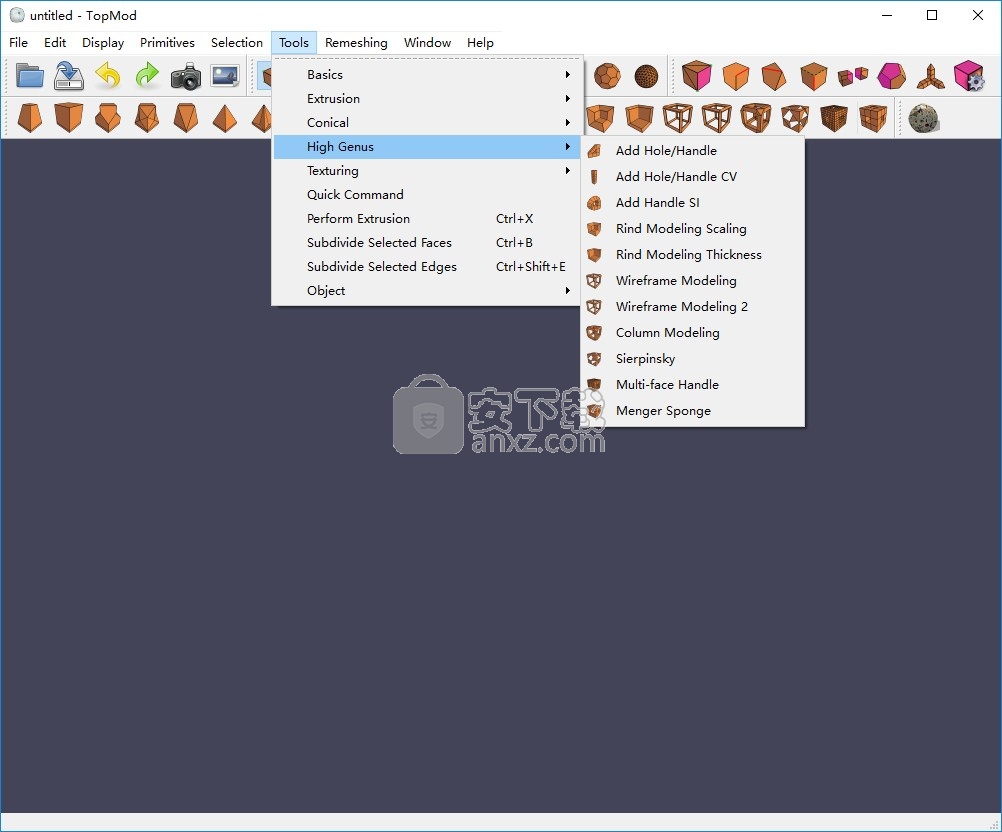
Task: Close the open Tools menu in menu bar
Action: (x=294, y=43)
